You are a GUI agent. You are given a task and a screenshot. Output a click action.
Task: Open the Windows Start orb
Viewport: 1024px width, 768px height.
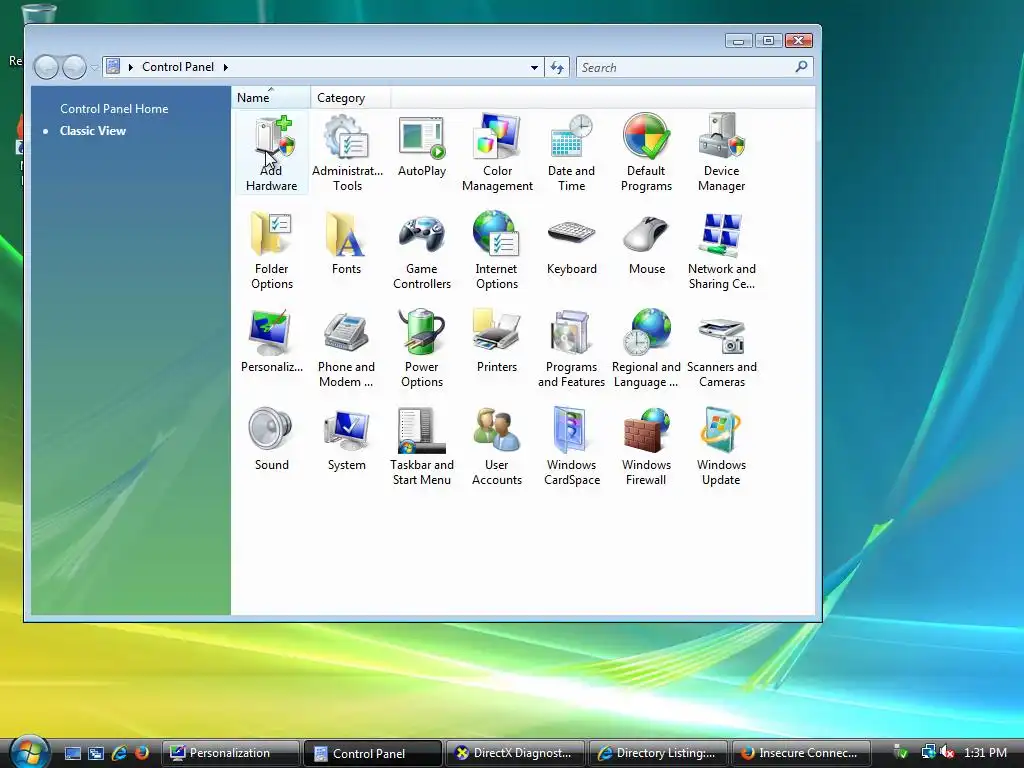click(30, 752)
